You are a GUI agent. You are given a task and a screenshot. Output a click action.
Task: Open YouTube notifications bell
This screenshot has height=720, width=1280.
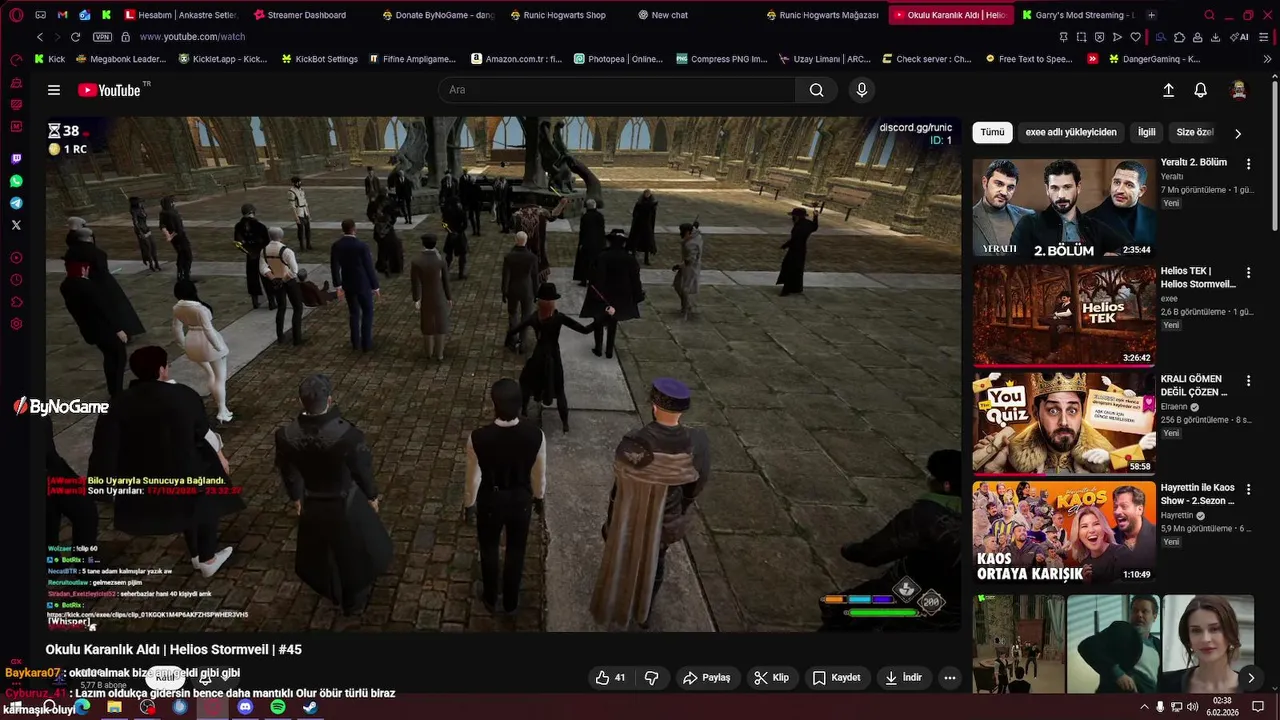click(1201, 90)
